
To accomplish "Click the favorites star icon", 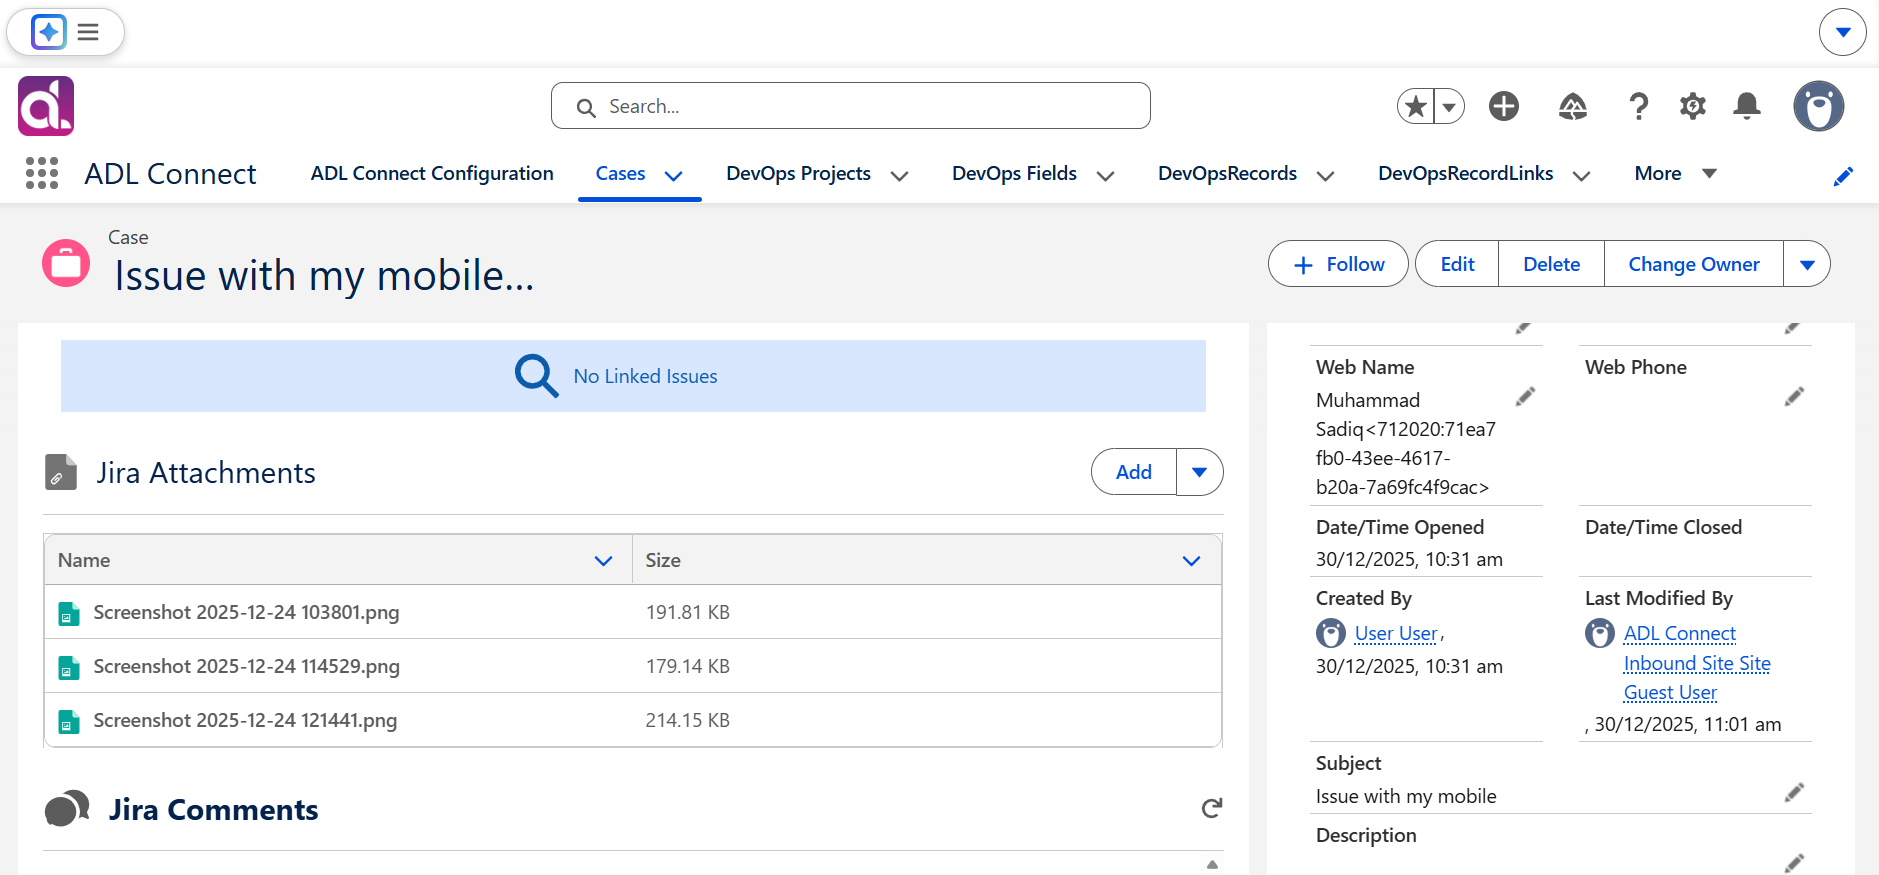I will pyautogui.click(x=1415, y=106).
